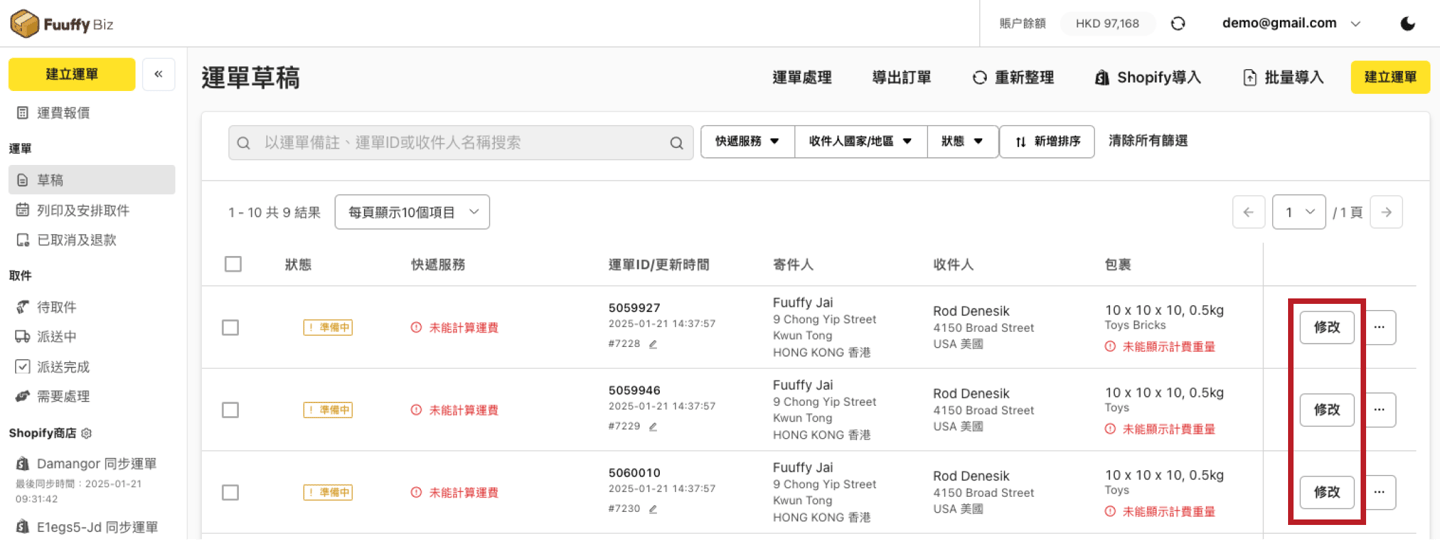
Task: Select checkbox for waybill 5060010
Action: tap(230, 492)
